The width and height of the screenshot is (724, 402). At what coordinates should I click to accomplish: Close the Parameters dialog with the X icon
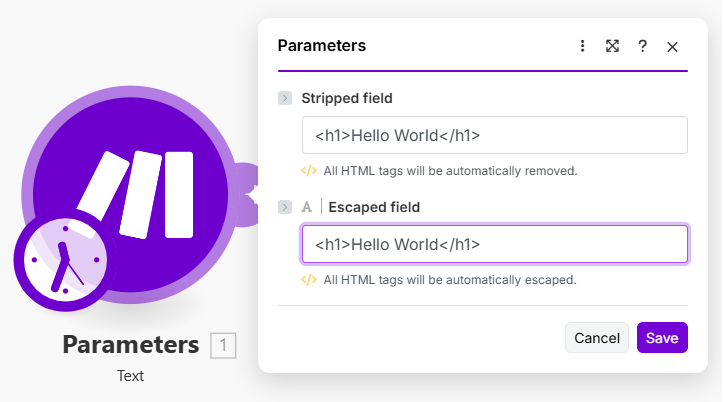(673, 46)
